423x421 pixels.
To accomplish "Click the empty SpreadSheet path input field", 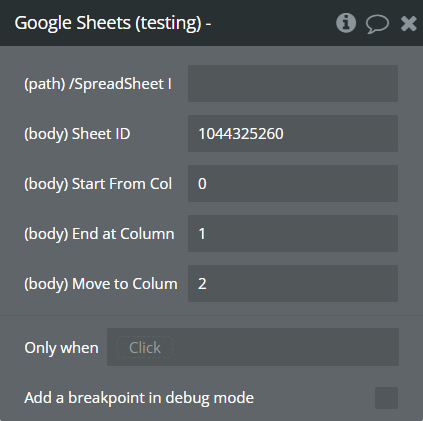I will coord(293,83).
